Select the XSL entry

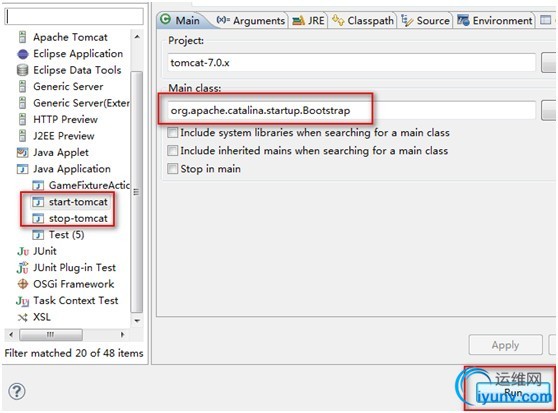[42, 317]
